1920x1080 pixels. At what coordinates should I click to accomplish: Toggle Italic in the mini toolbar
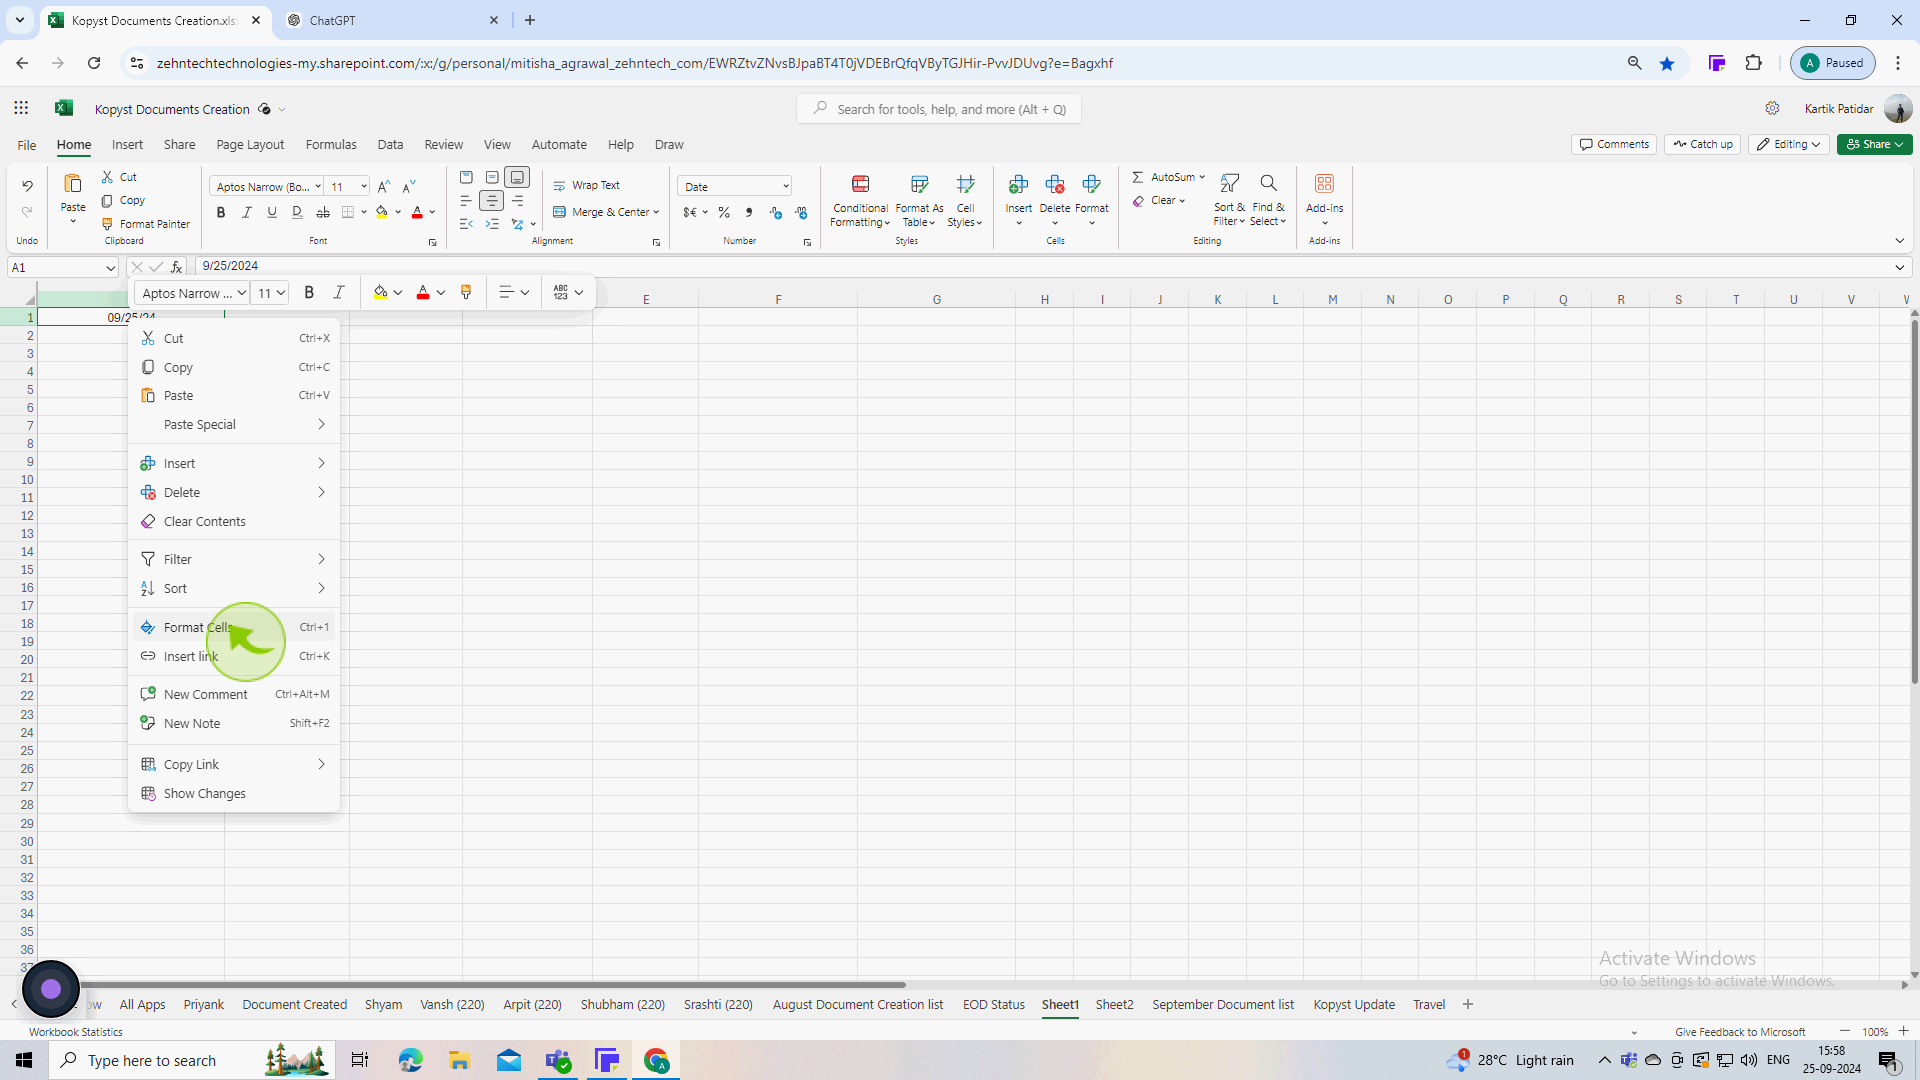(x=339, y=292)
